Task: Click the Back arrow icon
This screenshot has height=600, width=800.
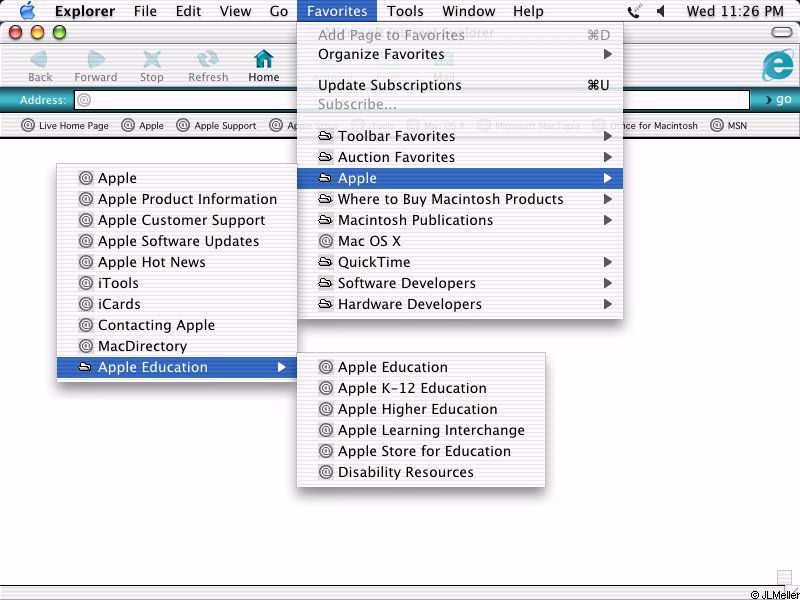Action: coord(39,60)
